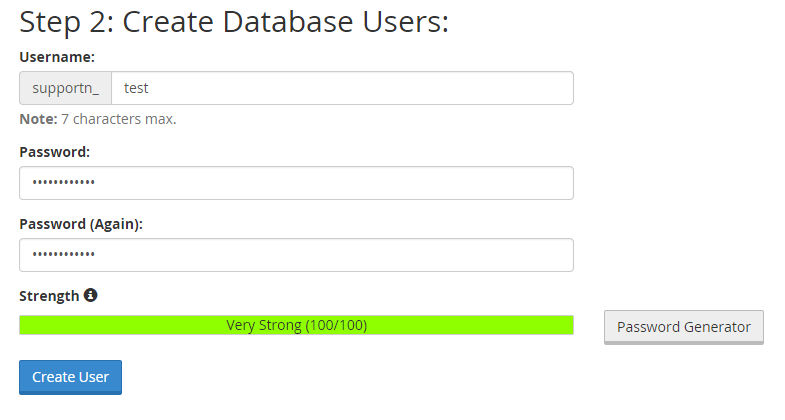Click the Strength label text
785x420 pixels.
click(49, 296)
